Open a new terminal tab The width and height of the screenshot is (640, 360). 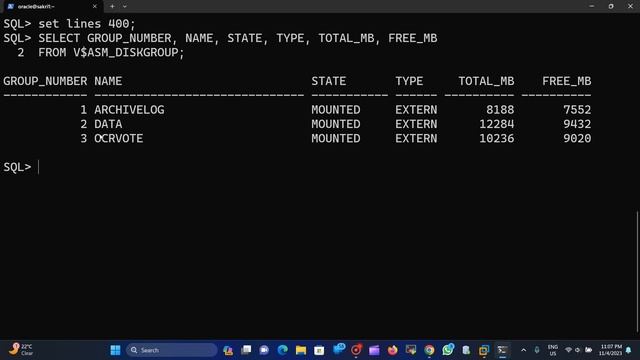(x=112, y=7)
